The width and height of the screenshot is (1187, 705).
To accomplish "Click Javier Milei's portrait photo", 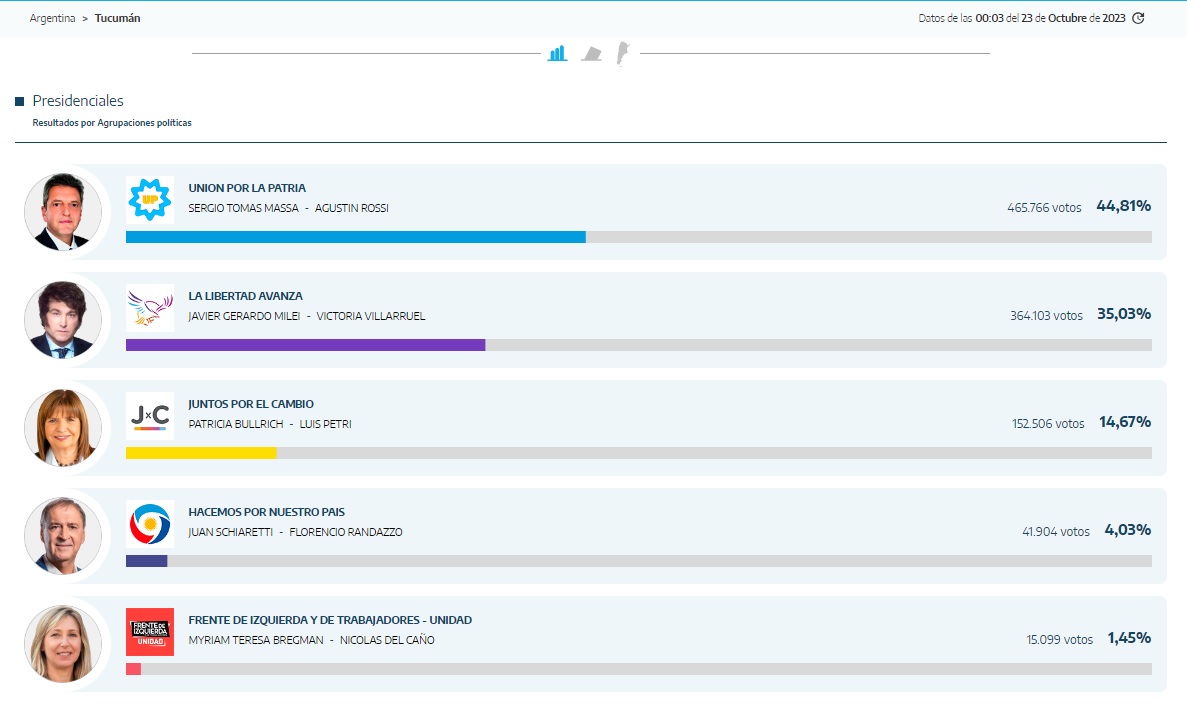I will coord(63,319).
